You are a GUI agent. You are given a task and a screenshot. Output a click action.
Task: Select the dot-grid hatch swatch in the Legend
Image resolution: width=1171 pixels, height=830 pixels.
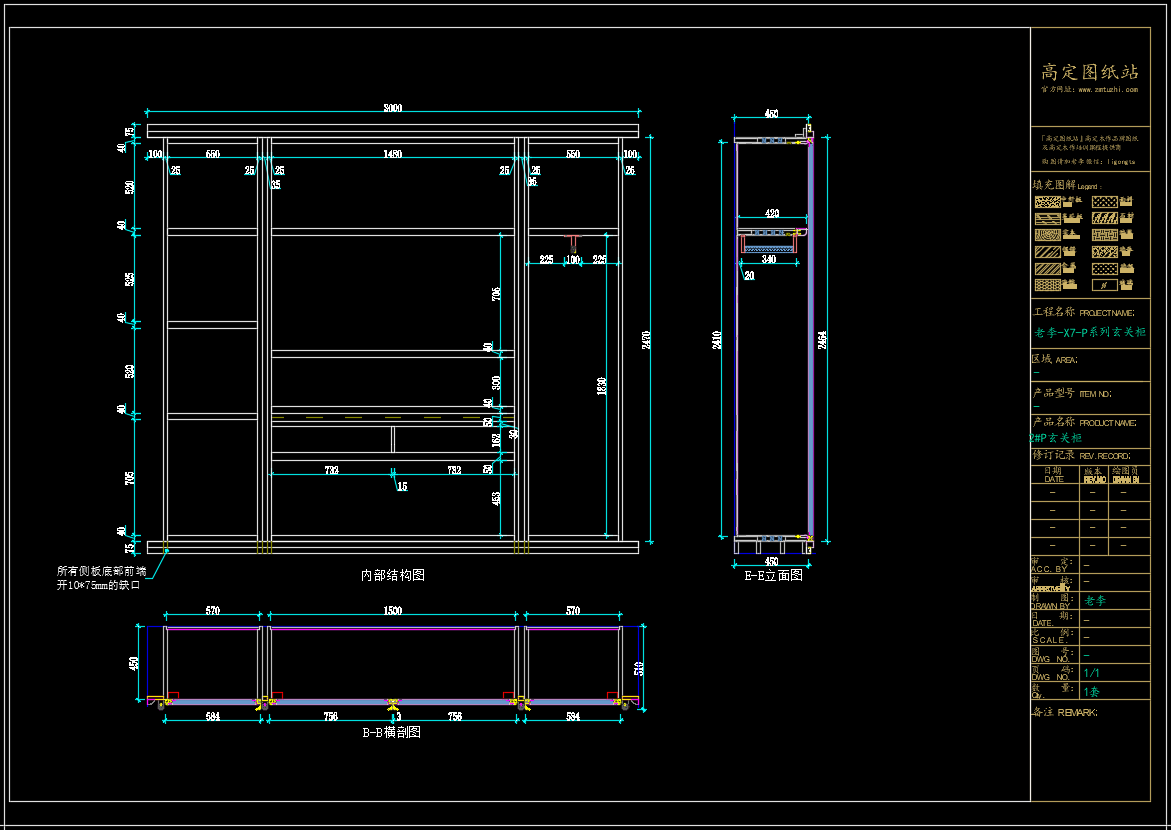tap(1105, 269)
